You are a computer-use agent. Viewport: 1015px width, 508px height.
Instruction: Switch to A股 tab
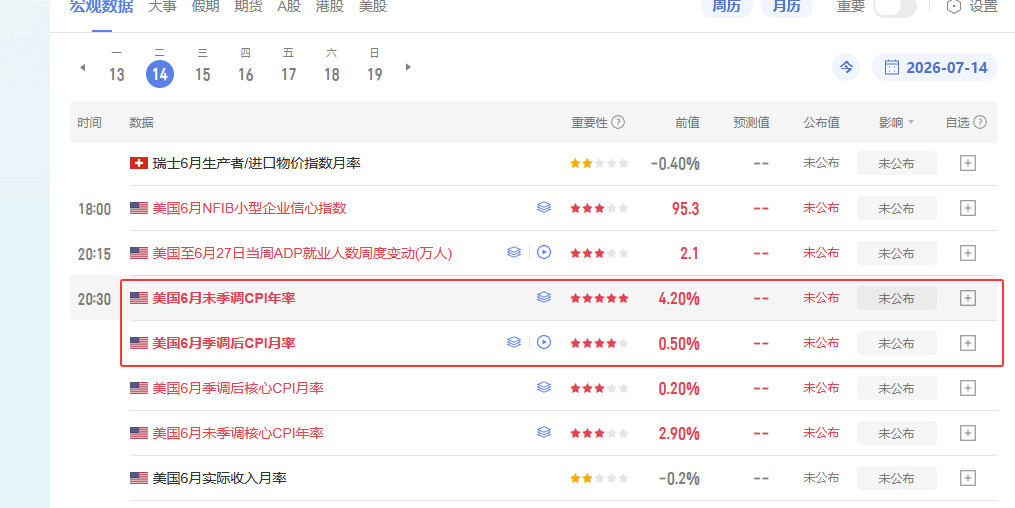pos(289,6)
